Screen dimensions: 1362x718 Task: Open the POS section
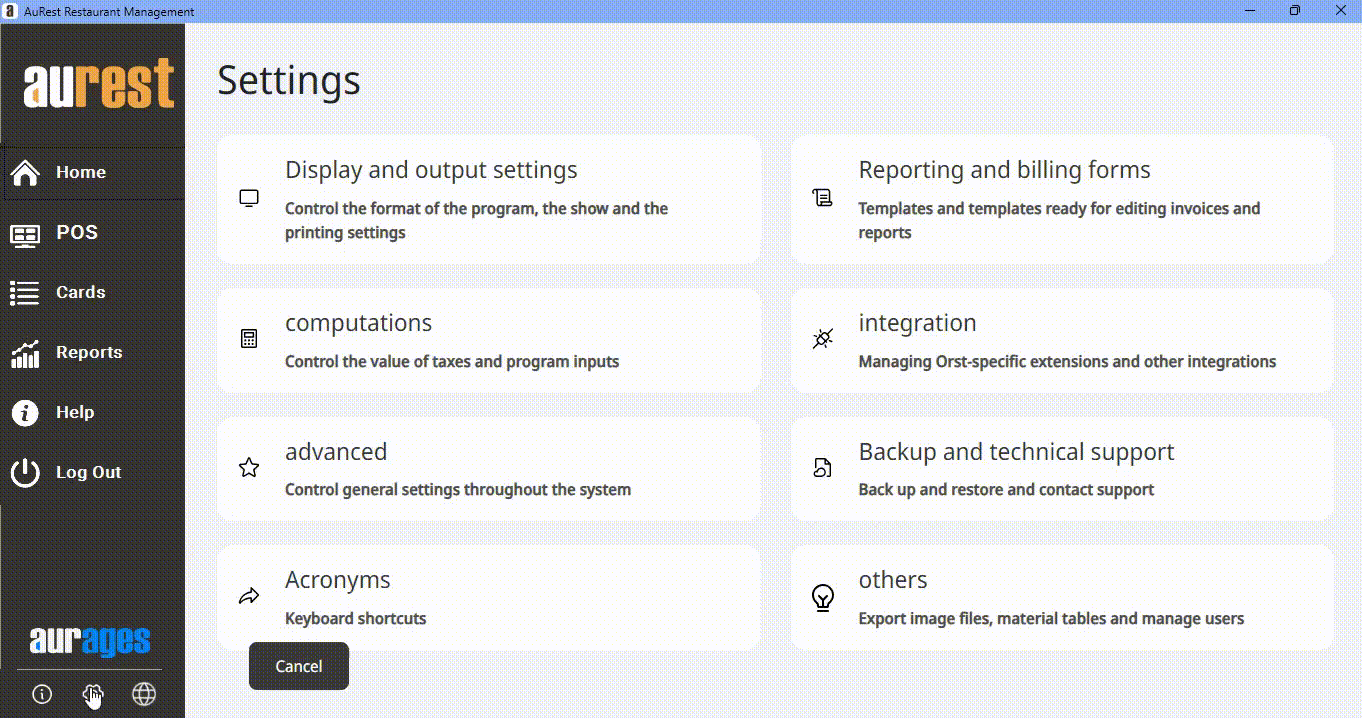pos(76,232)
